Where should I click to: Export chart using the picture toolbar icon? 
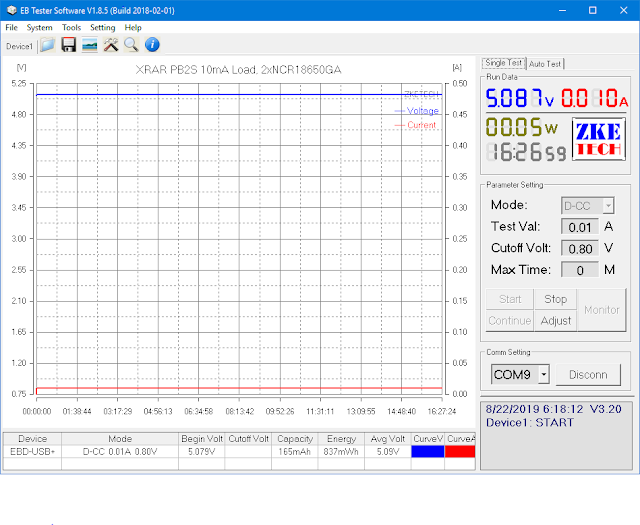click(x=89, y=45)
